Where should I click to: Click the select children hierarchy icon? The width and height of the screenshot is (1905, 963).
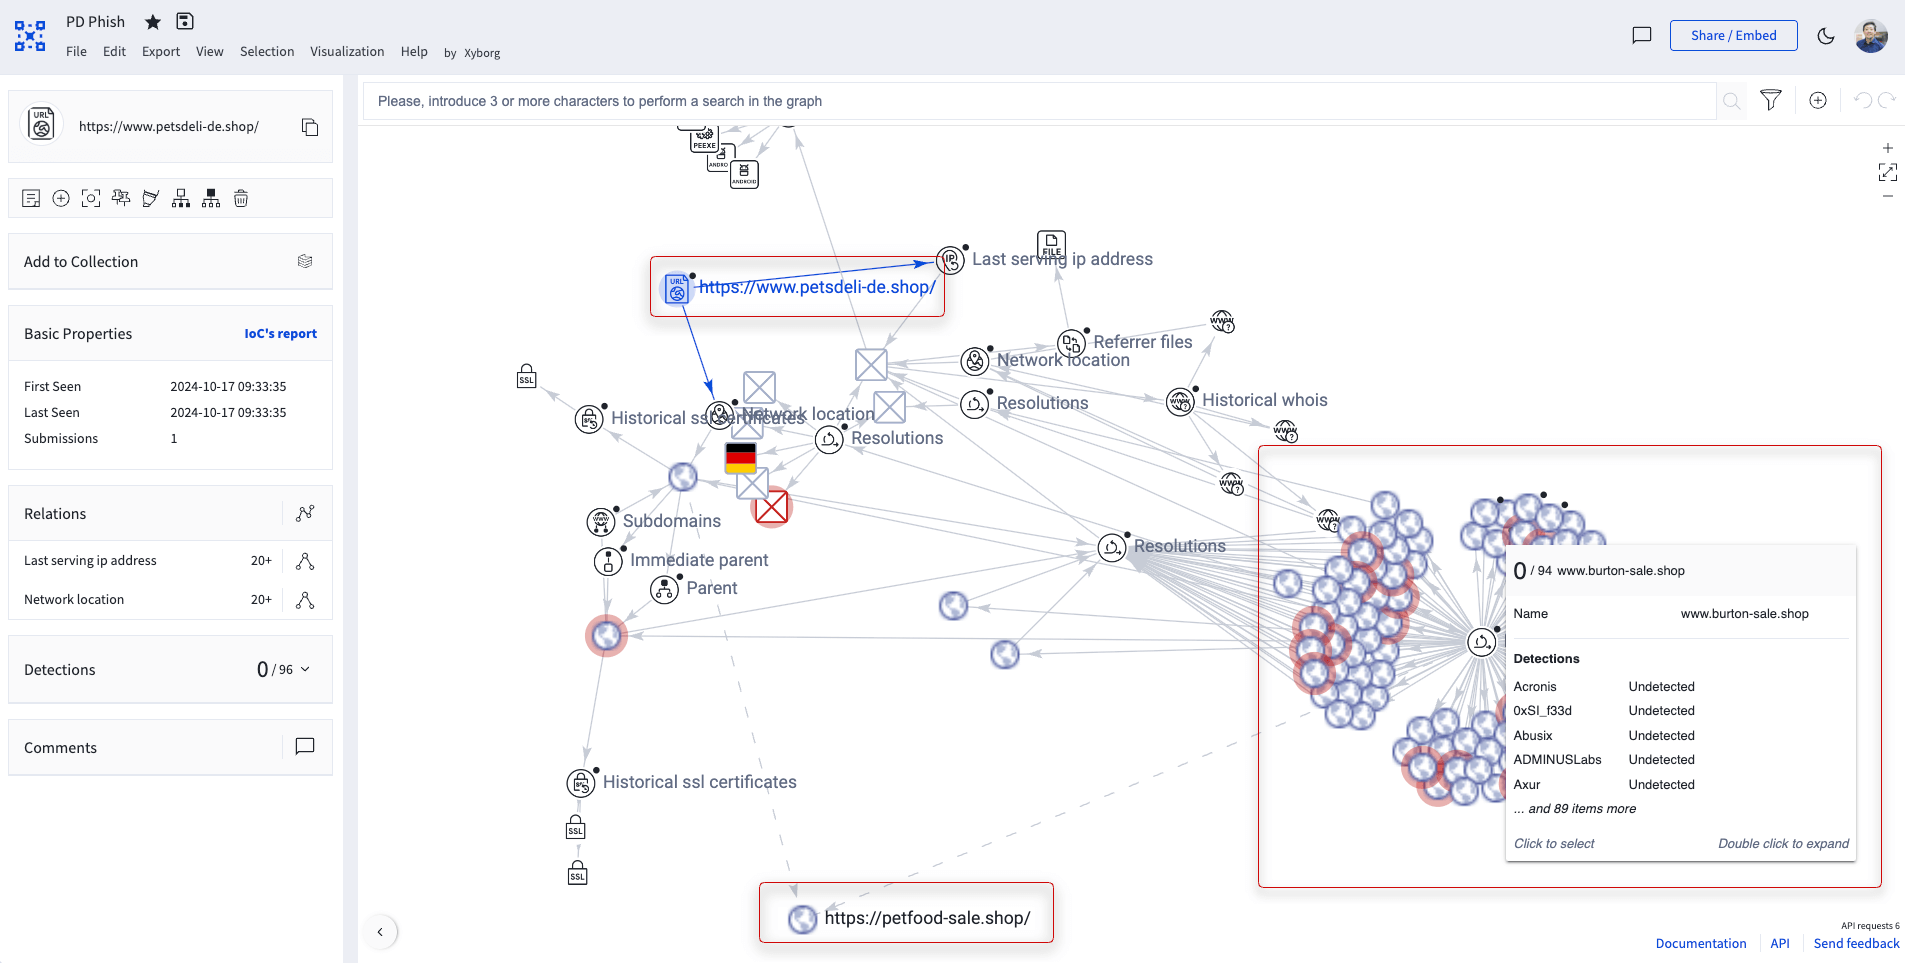[181, 198]
